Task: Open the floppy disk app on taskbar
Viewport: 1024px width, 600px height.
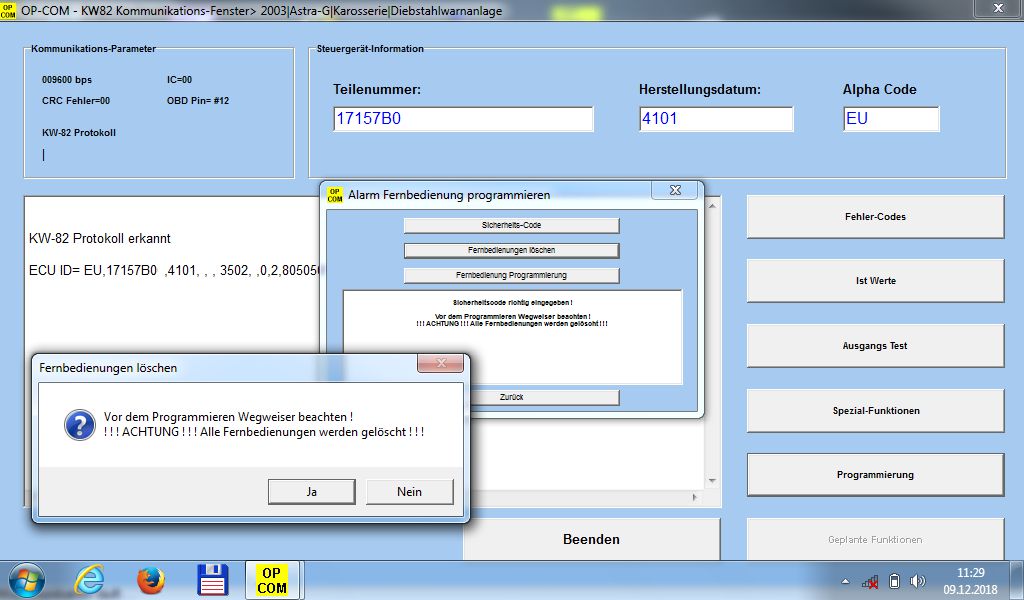Action: pos(212,580)
